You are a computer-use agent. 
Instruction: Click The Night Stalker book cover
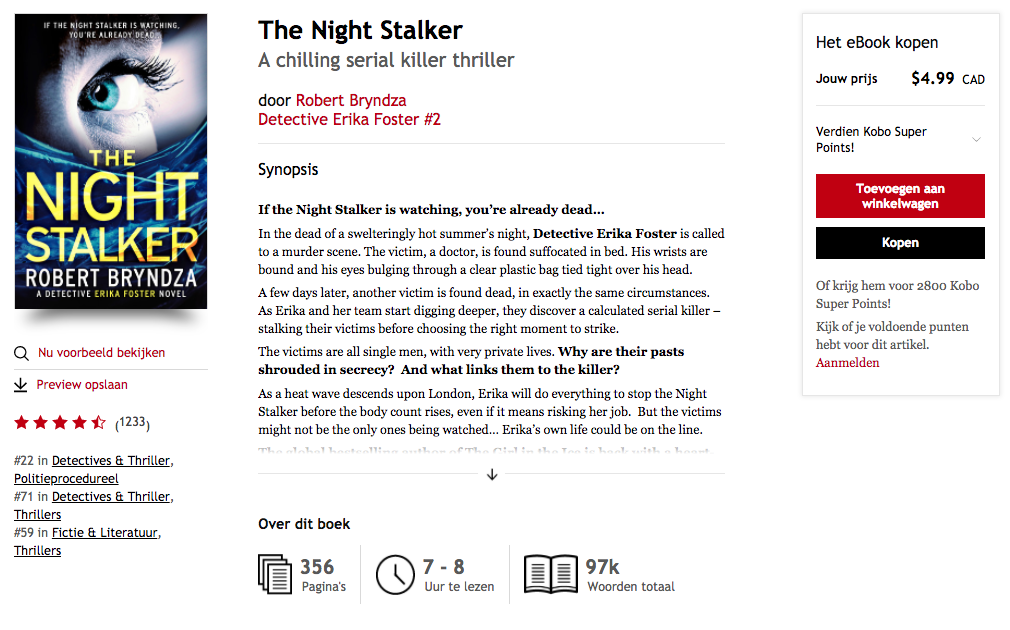[x=111, y=161]
